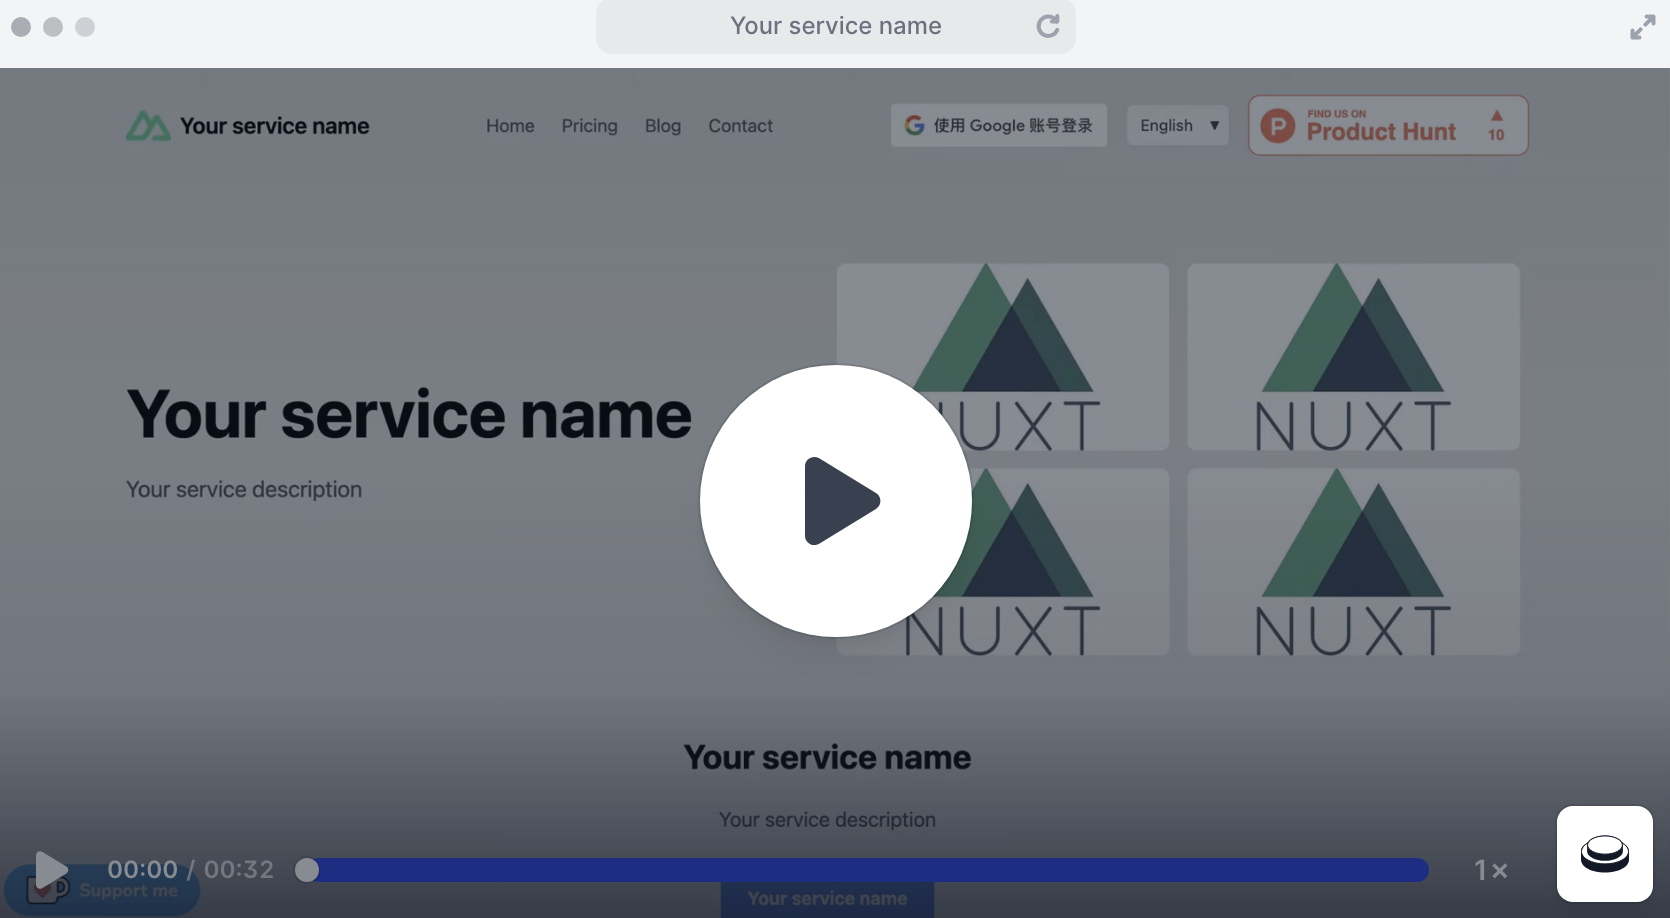Click the hero 'Your service description' text

pos(244,489)
